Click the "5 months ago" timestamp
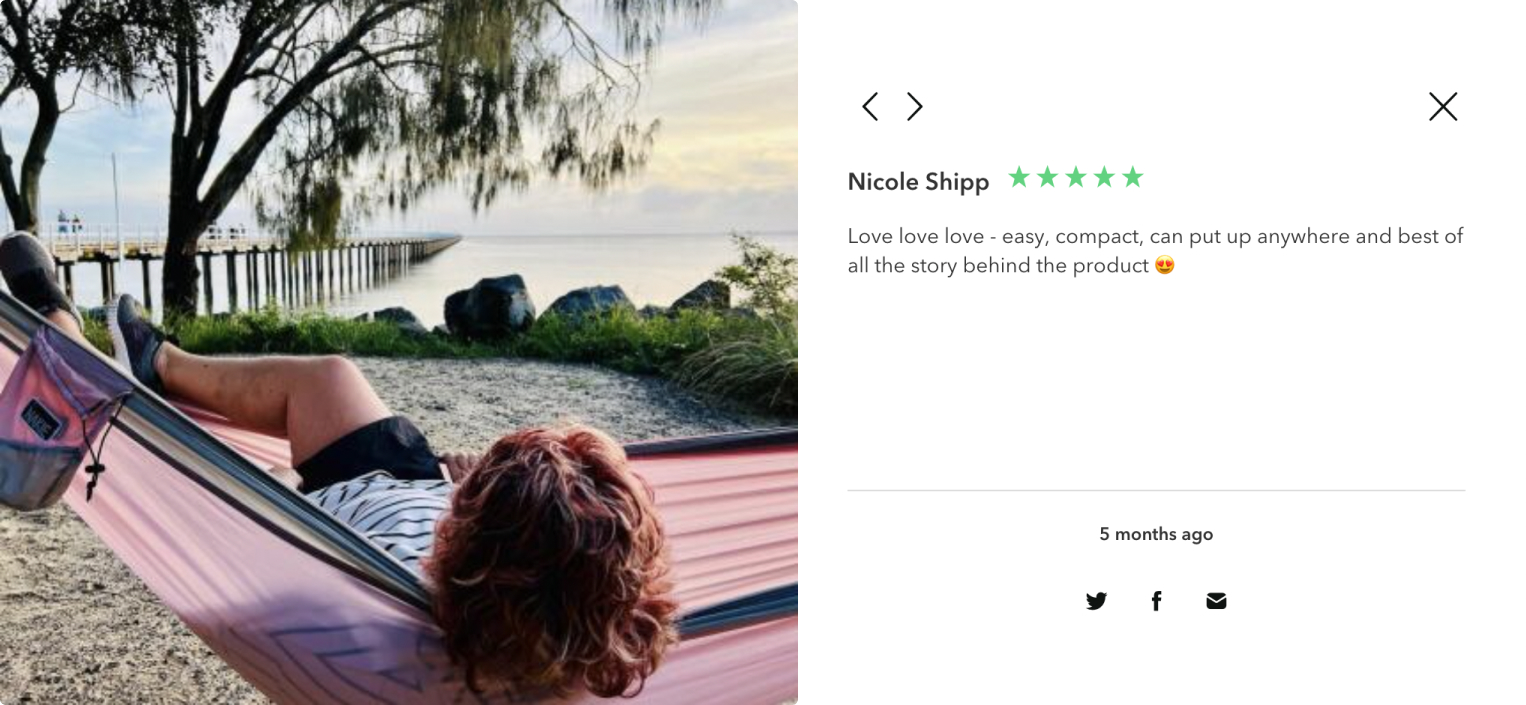This screenshot has width=1526, height=705. (x=1156, y=534)
